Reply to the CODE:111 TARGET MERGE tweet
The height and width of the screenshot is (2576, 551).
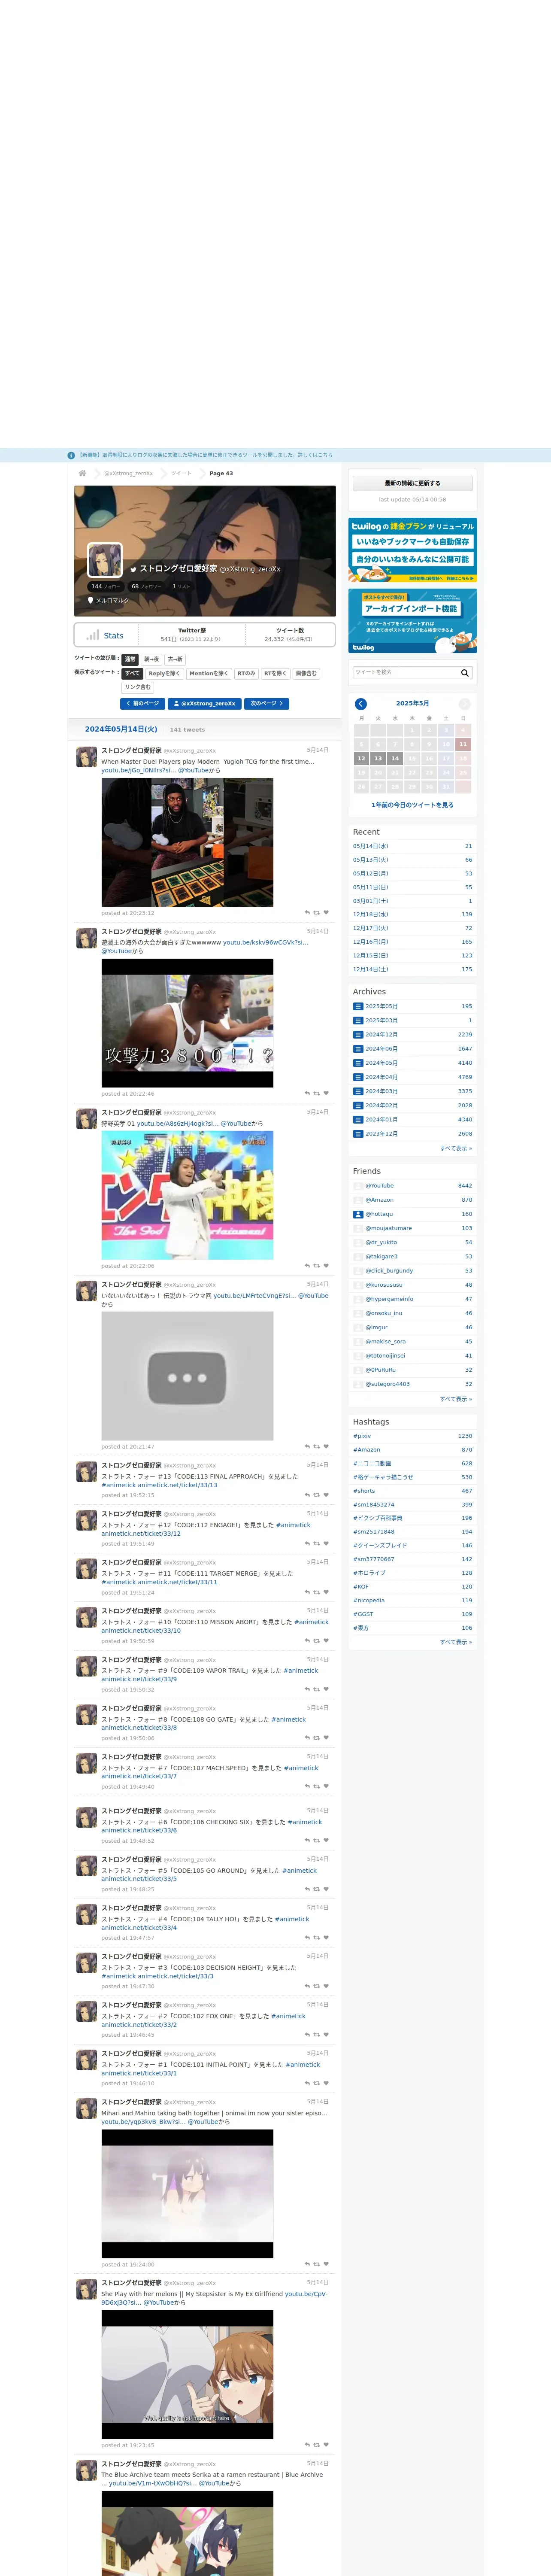click(x=307, y=1592)
